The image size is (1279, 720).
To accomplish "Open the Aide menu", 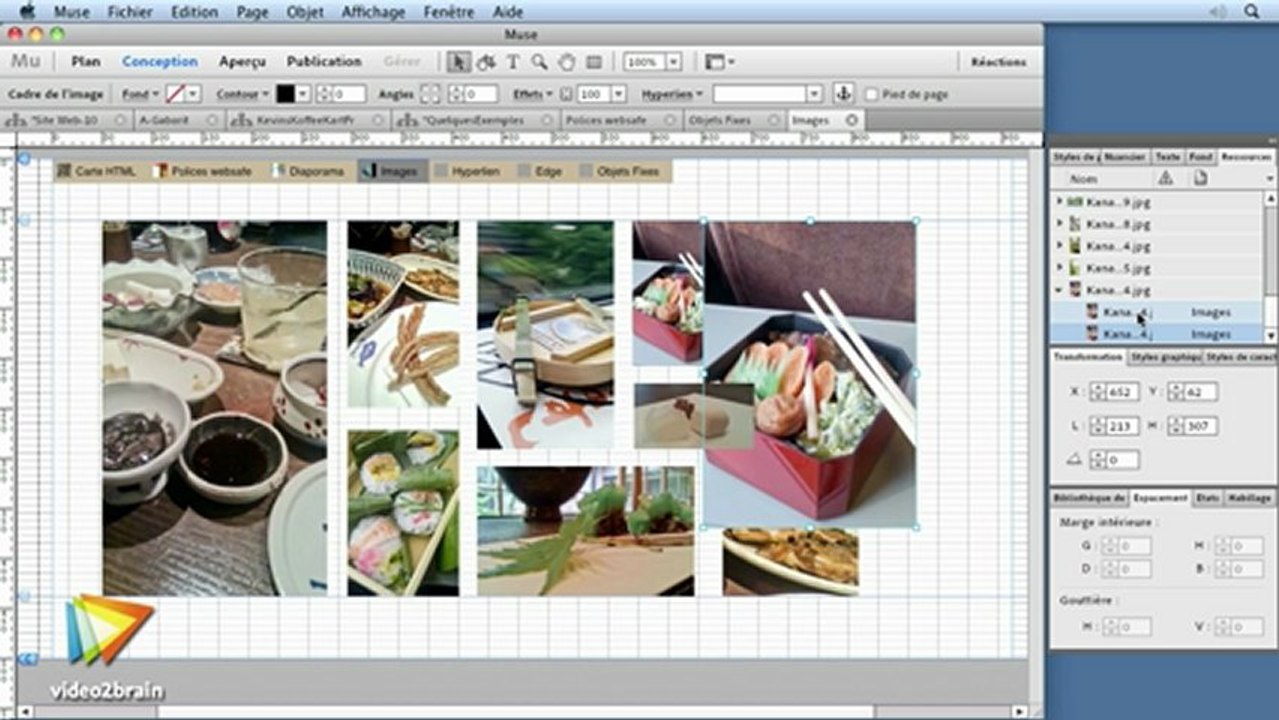I will tap(508, 12).
